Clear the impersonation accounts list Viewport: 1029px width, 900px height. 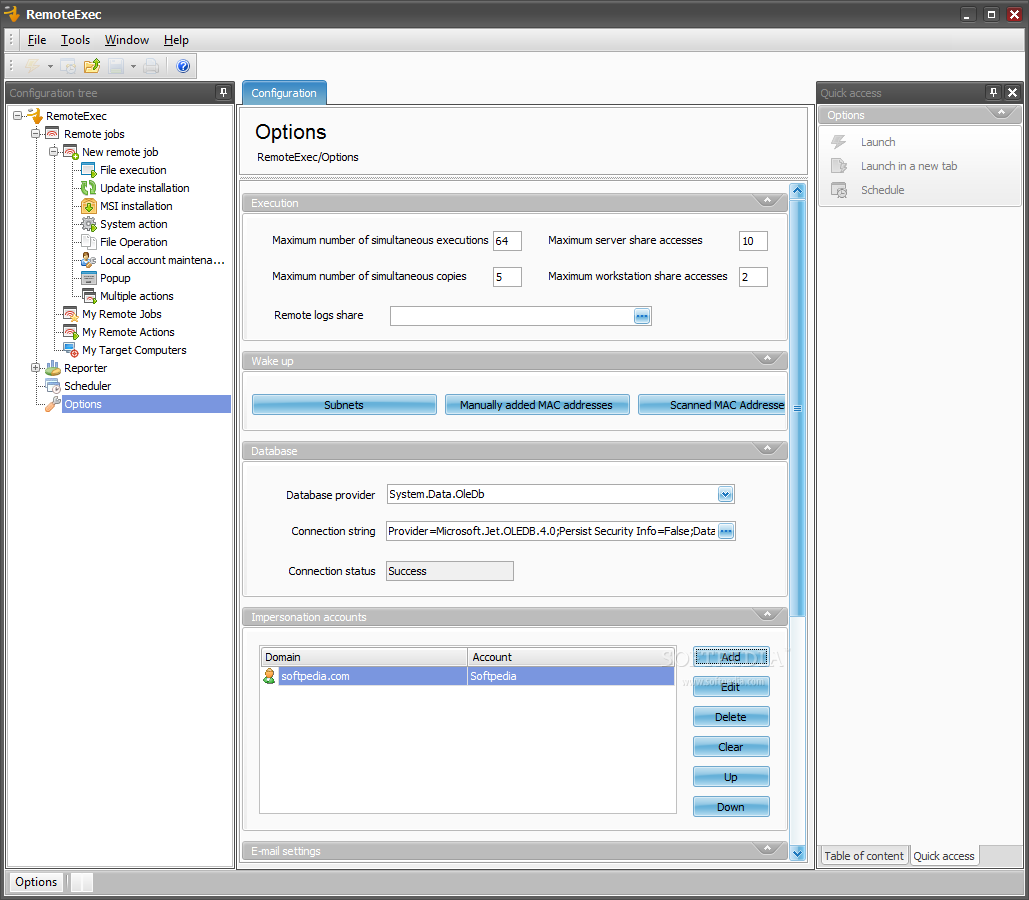click(731, 747)
